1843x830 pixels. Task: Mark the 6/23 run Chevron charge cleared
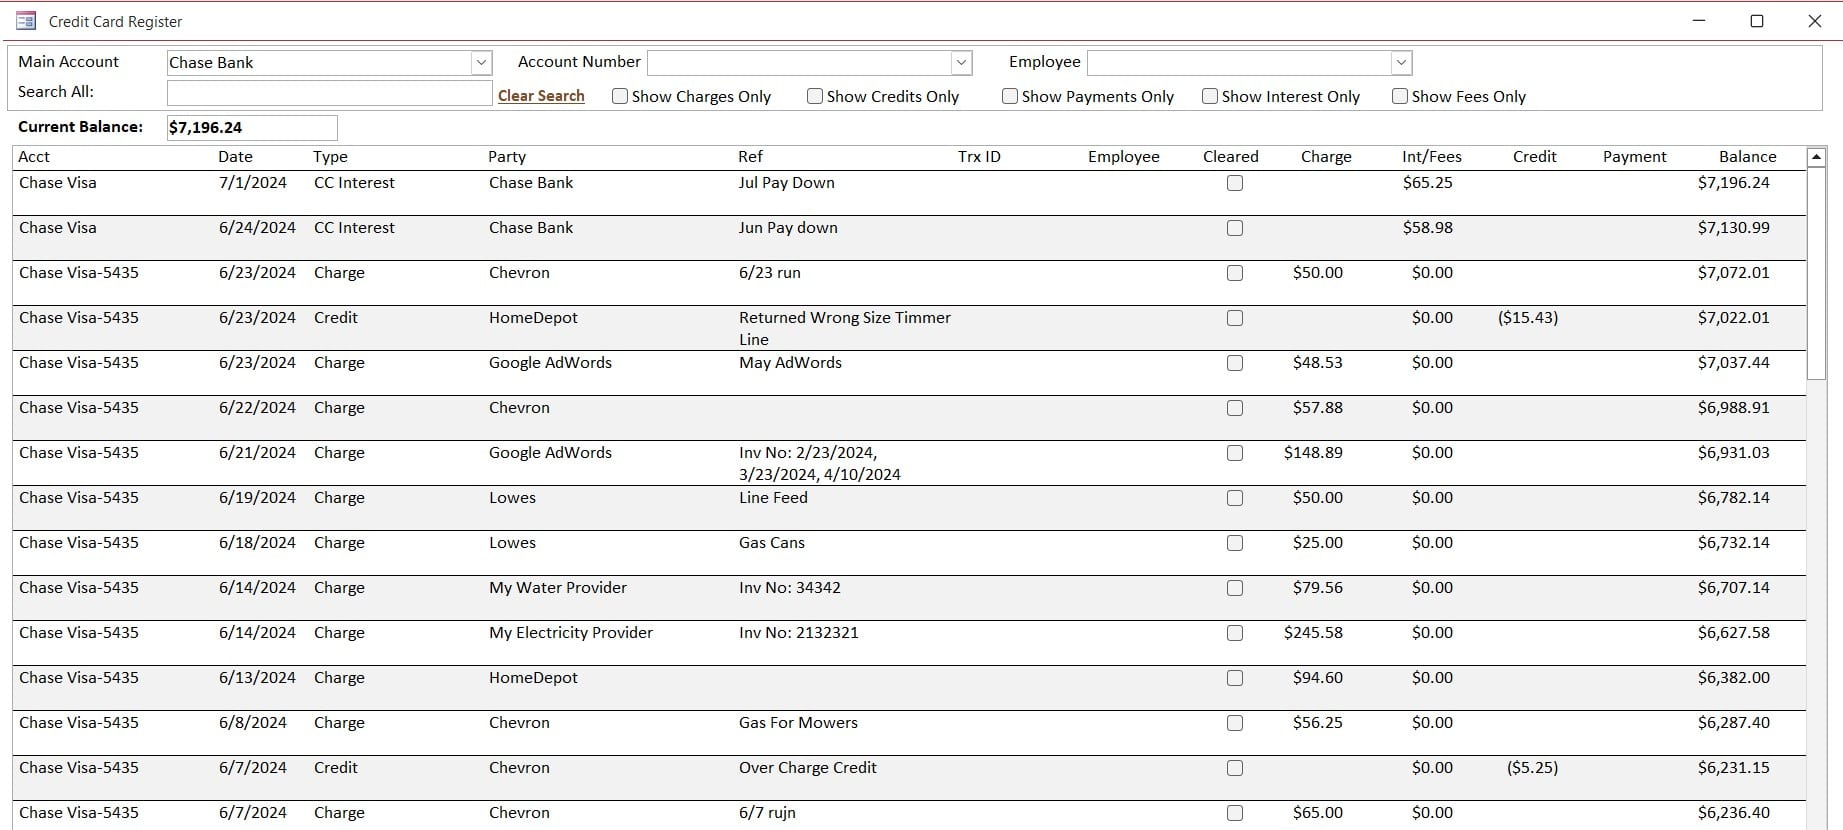pyautogui.click(x=1235, y=273)
